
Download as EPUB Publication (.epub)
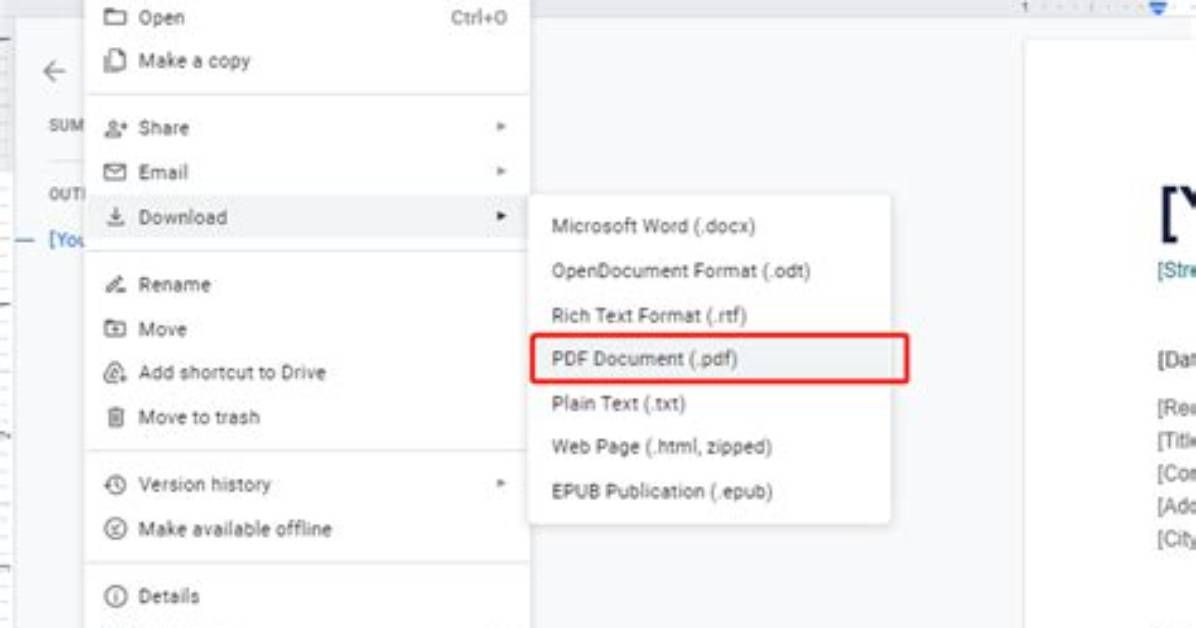pos(709,491)
